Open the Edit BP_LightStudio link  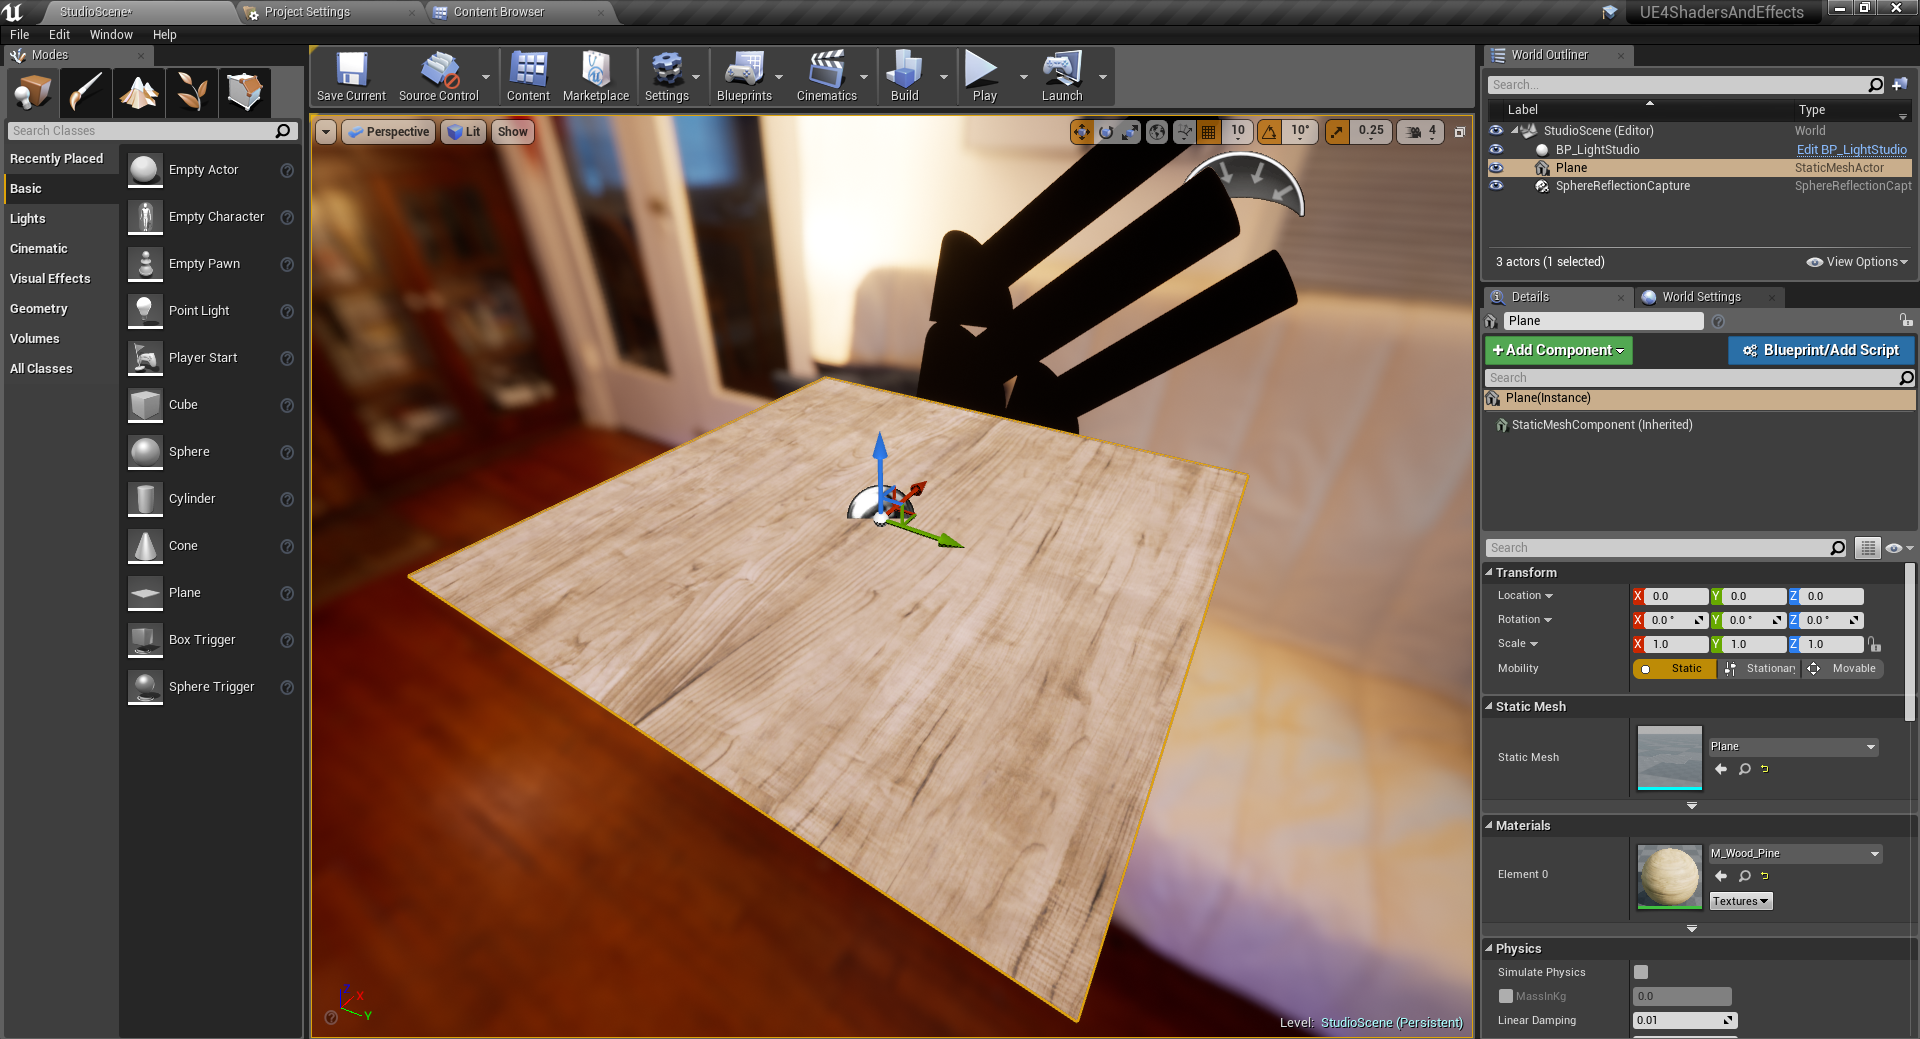tap(1851, 150)
